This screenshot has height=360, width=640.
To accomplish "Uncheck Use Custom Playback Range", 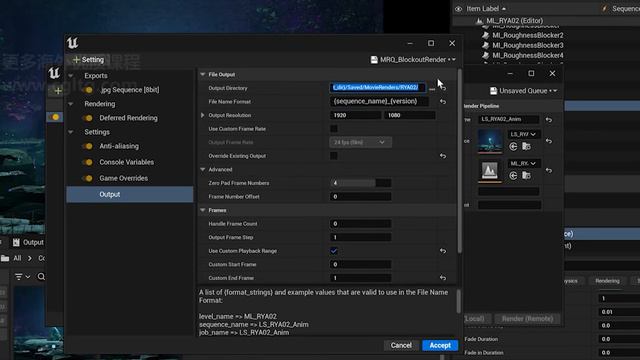I will [334, 251].
